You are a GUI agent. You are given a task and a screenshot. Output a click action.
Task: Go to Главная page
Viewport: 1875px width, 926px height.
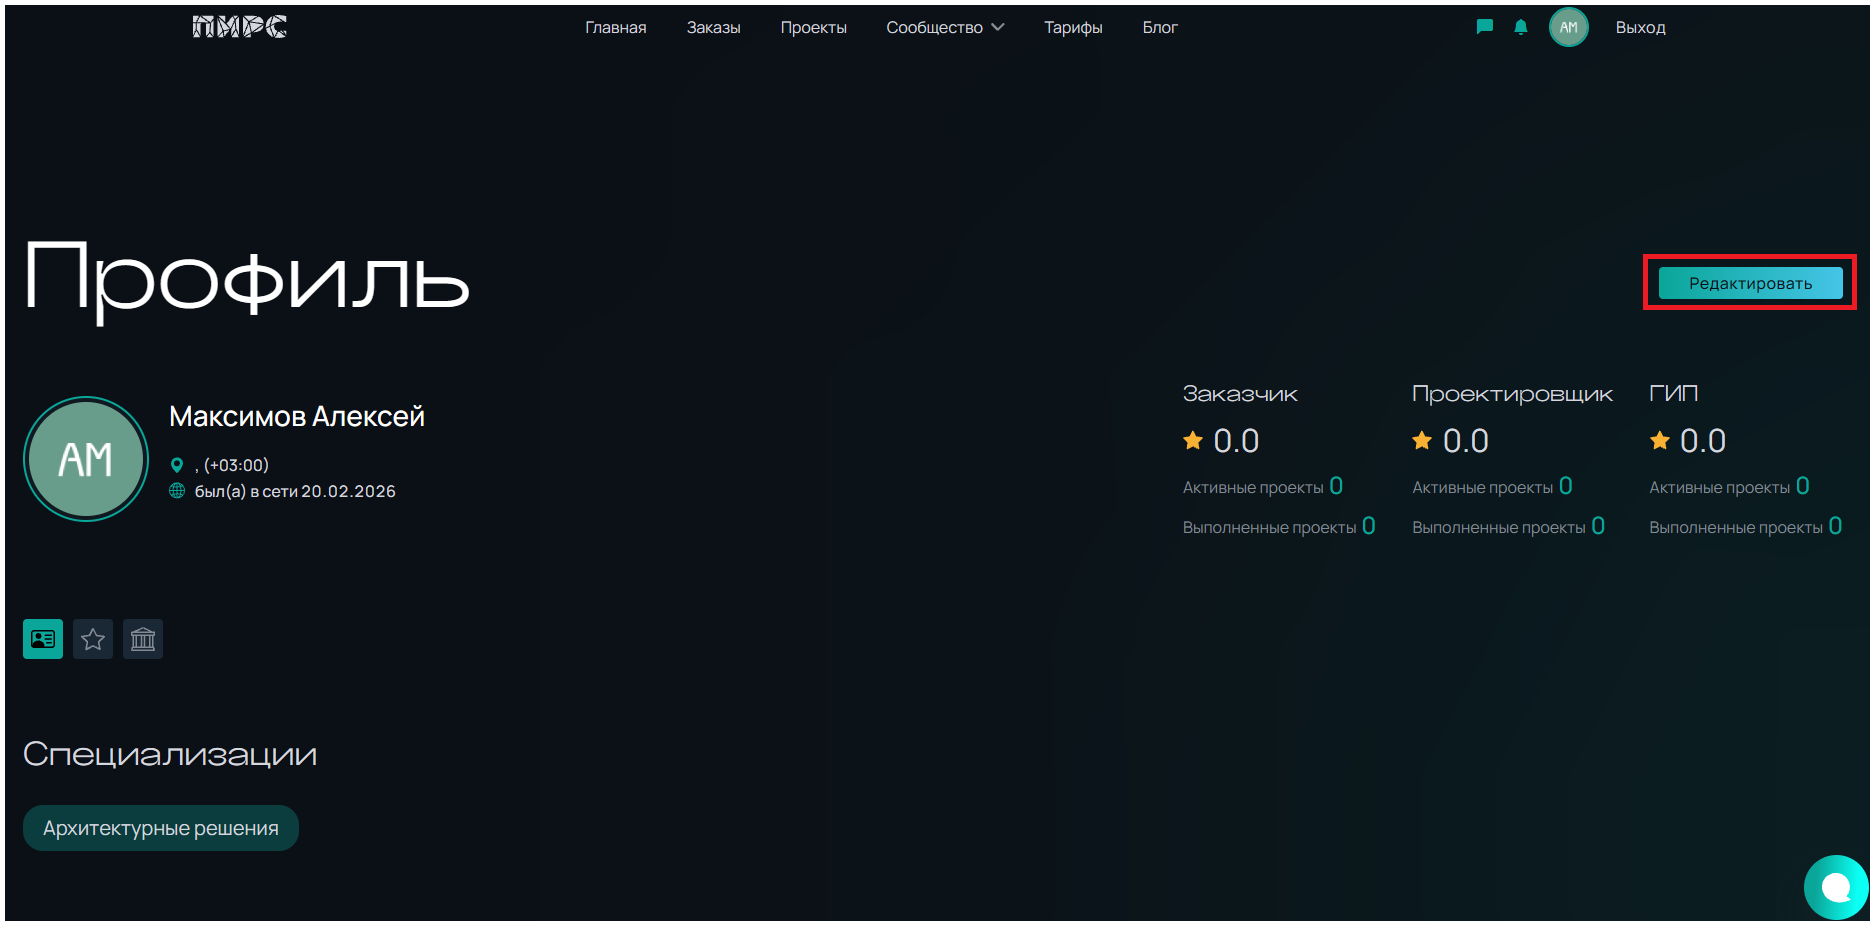pos(615,27)
